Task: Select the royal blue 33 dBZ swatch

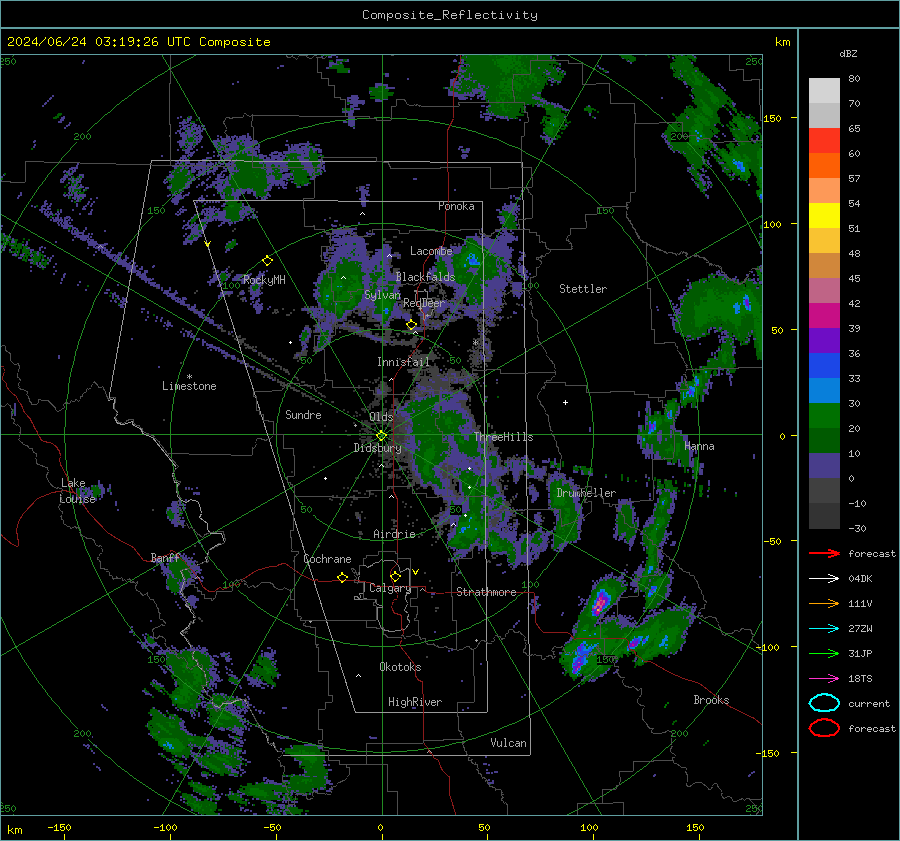Action: point(824,366)
